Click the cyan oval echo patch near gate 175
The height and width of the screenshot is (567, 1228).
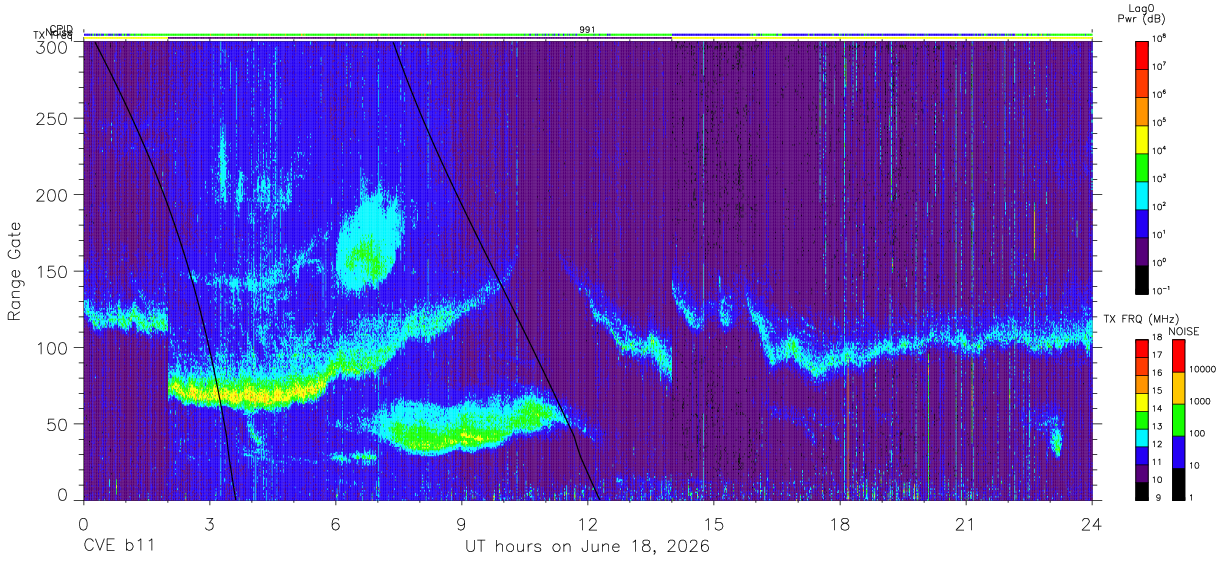(368, 238)
